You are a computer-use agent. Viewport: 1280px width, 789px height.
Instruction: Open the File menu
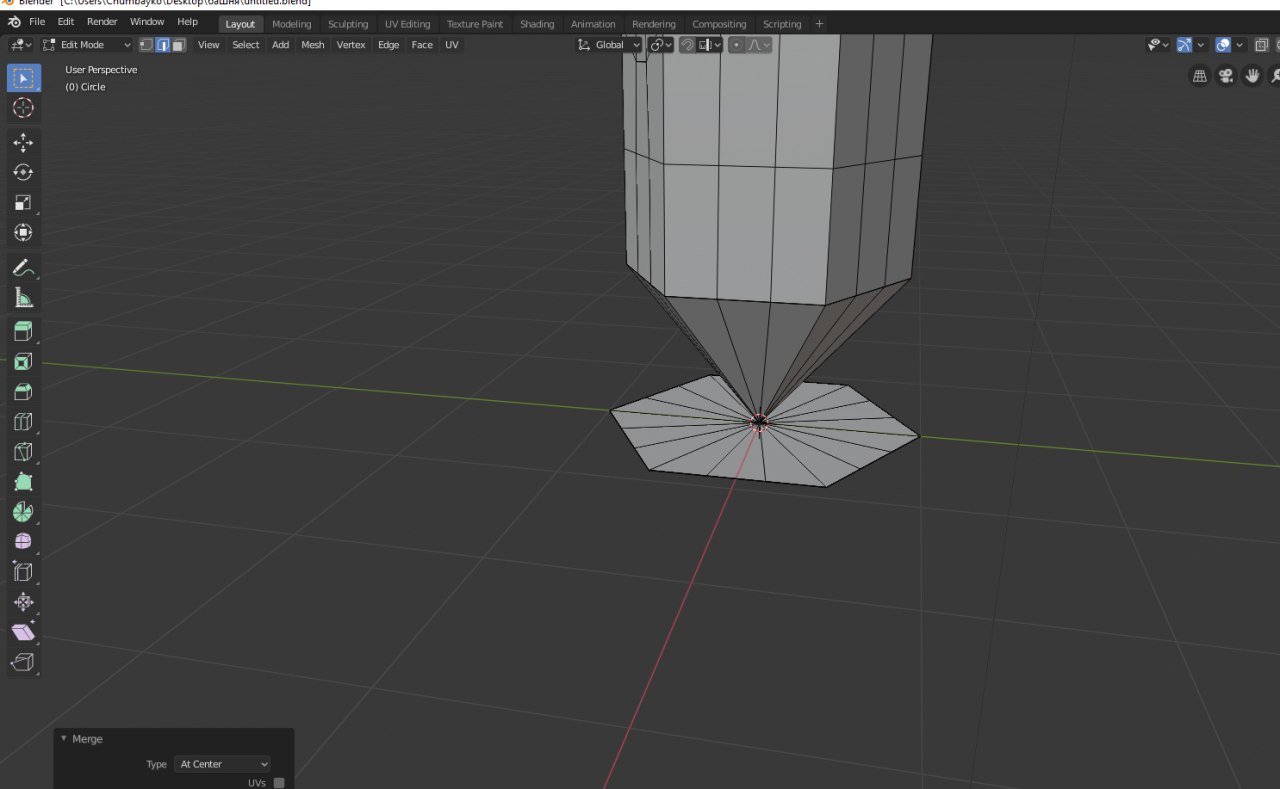(37, 22)
